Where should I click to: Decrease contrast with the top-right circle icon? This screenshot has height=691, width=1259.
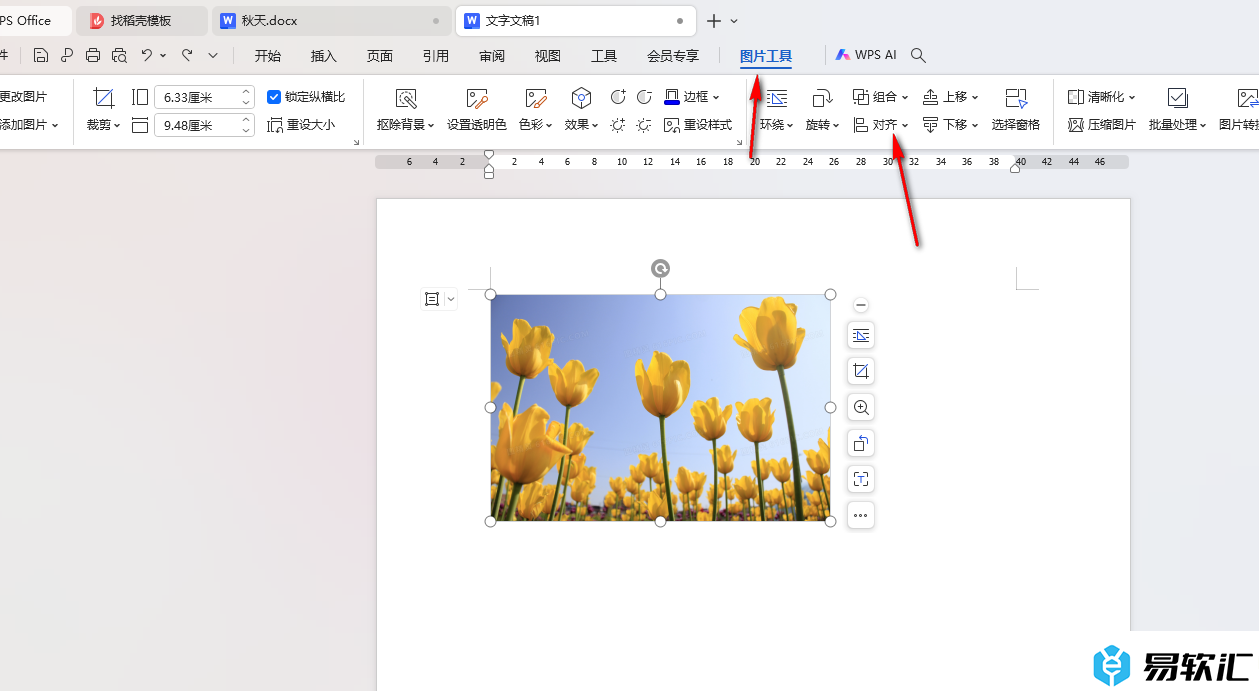coord(644,97)
